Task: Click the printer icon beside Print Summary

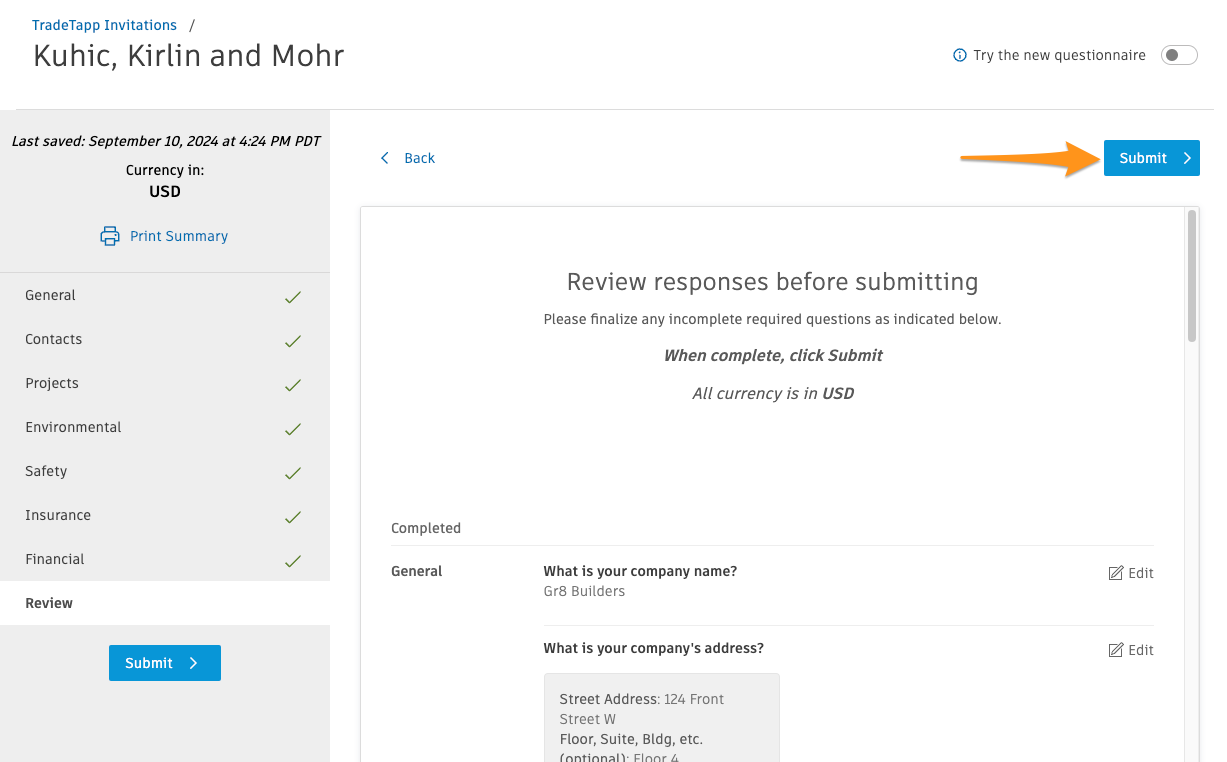Action: pos(109,236)
